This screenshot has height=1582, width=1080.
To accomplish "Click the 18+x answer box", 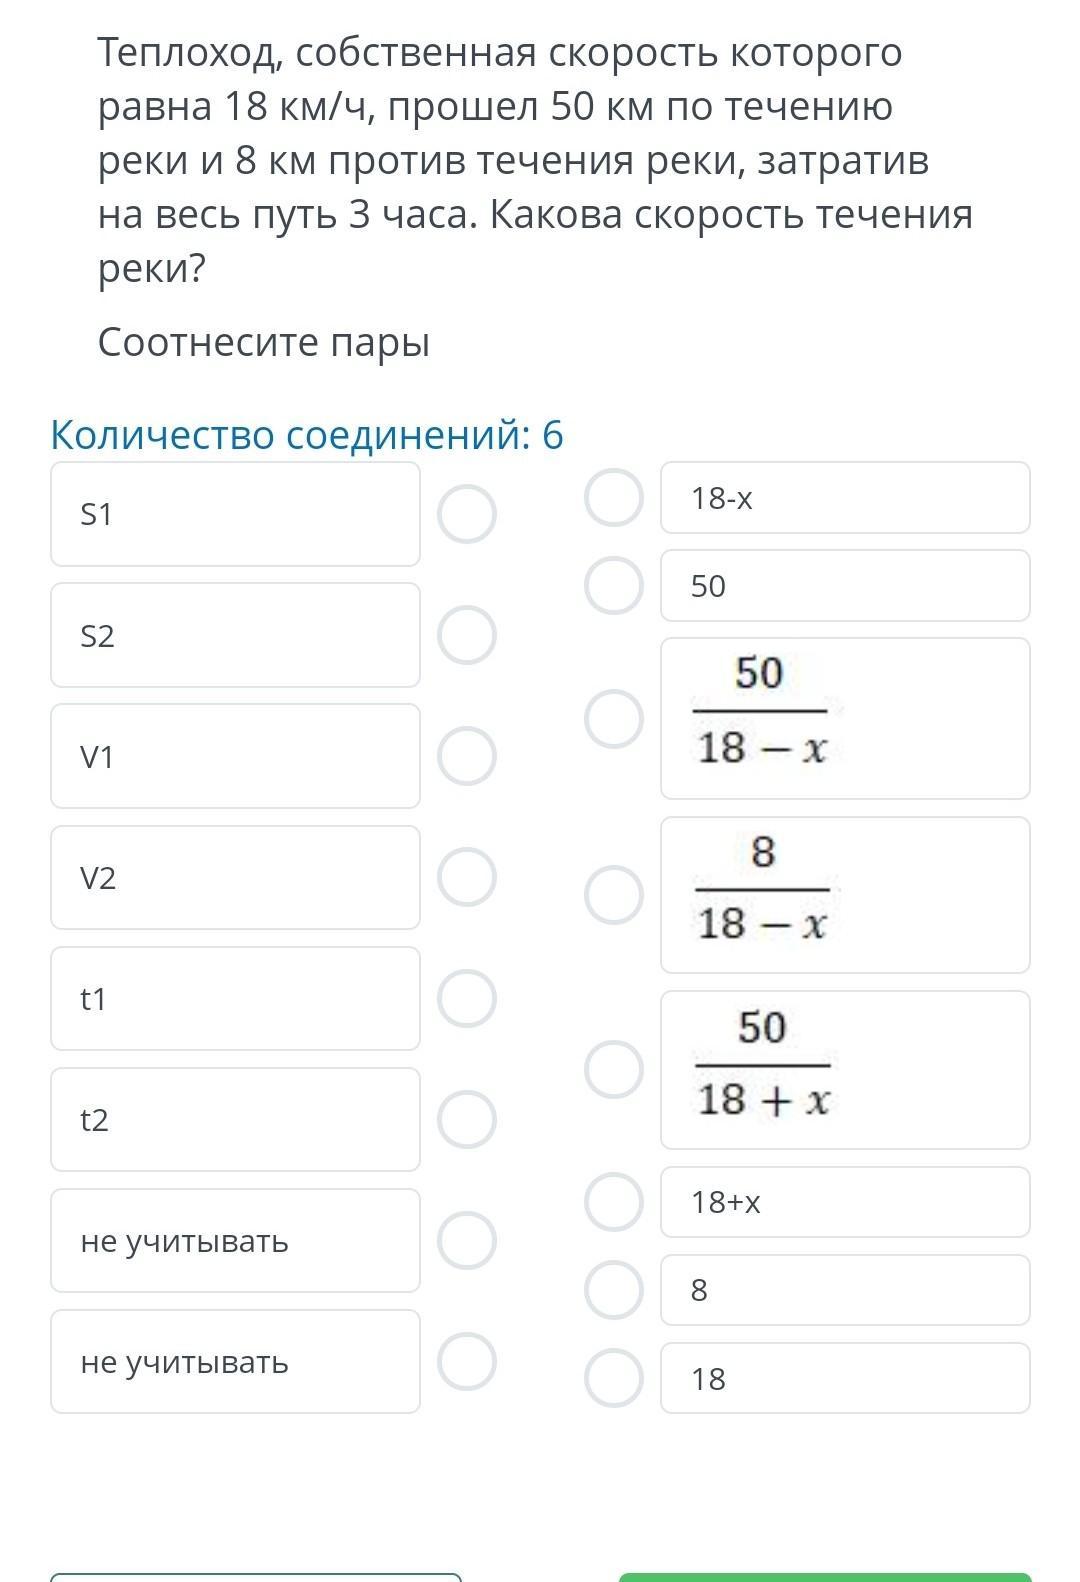I will pos(845,1202).
